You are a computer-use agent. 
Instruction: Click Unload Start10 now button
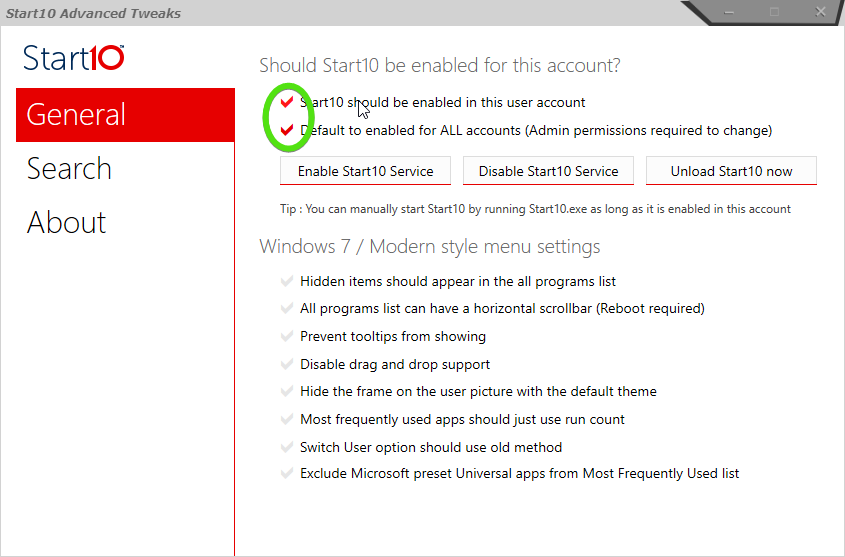[x=731, y=171]
